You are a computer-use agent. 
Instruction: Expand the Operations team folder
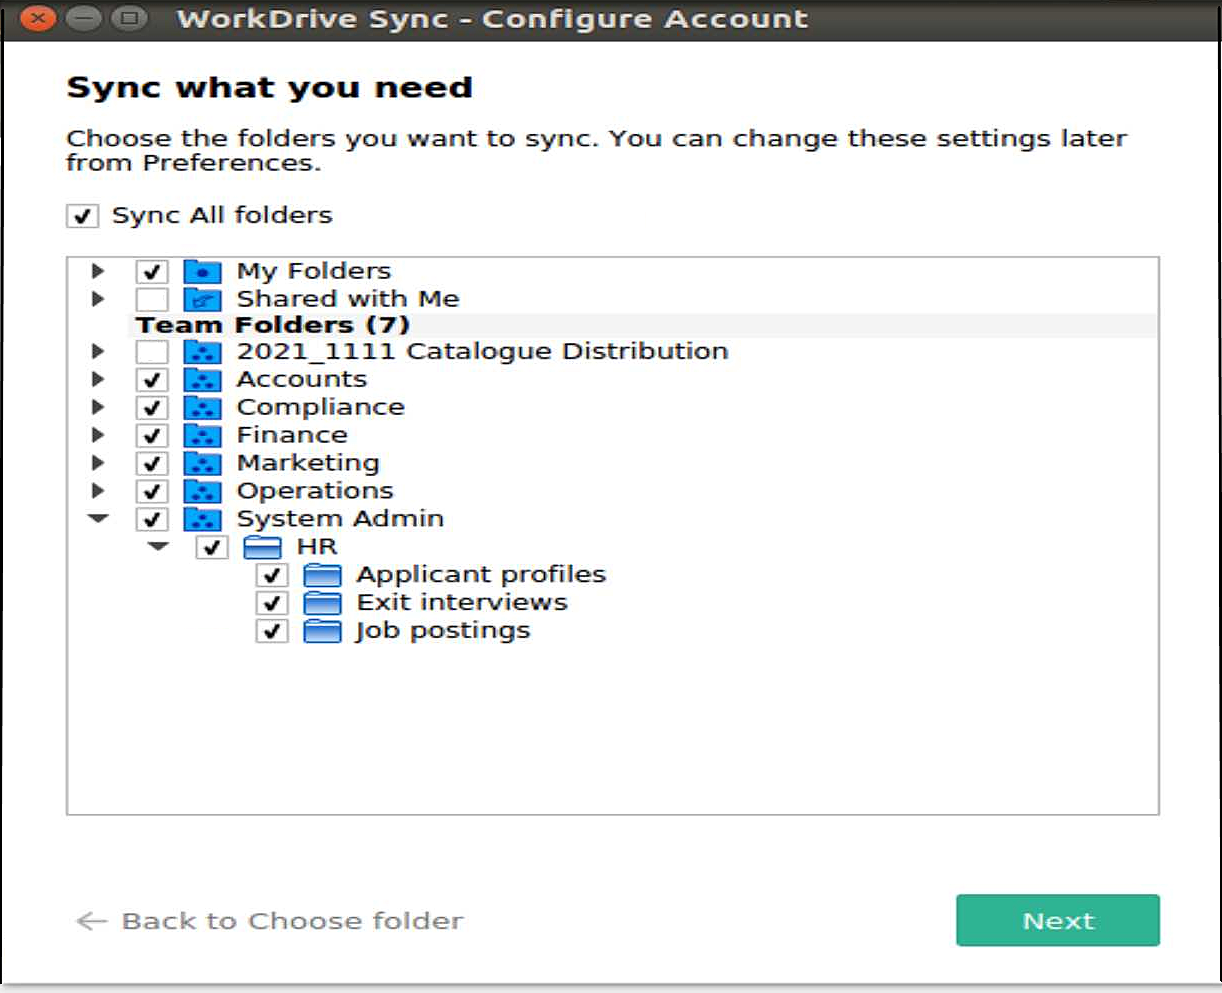point(98,492)
